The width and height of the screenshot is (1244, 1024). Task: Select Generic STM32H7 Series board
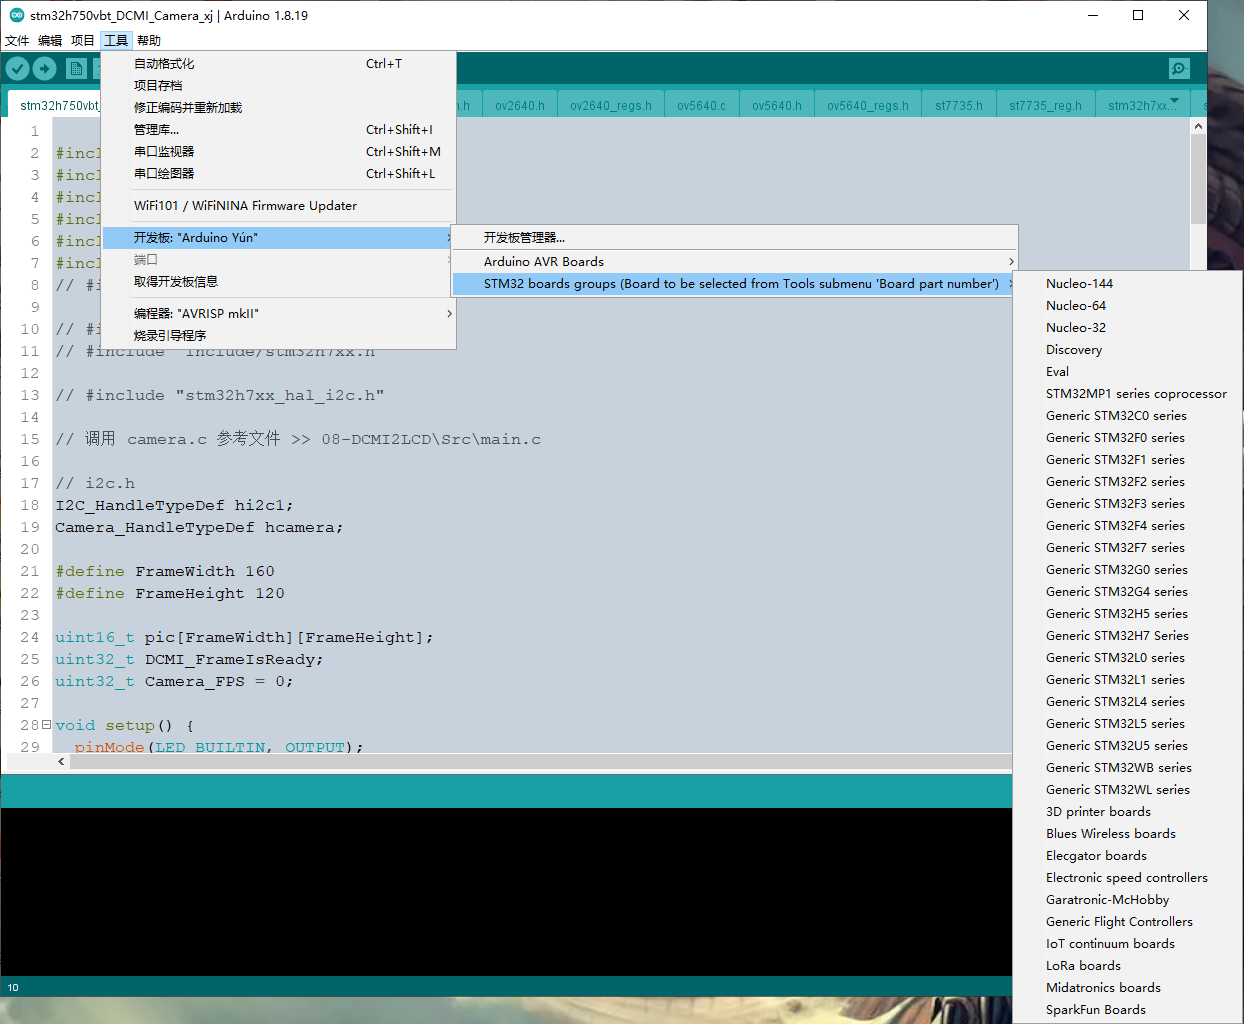coord(1115,635)
